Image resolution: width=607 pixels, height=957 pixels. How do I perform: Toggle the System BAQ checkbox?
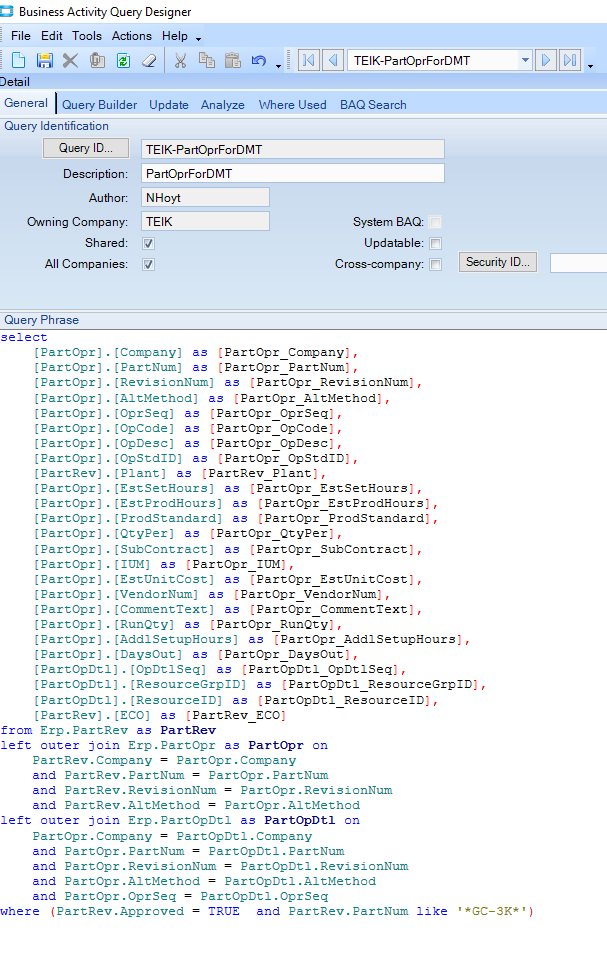click(435, 222)
